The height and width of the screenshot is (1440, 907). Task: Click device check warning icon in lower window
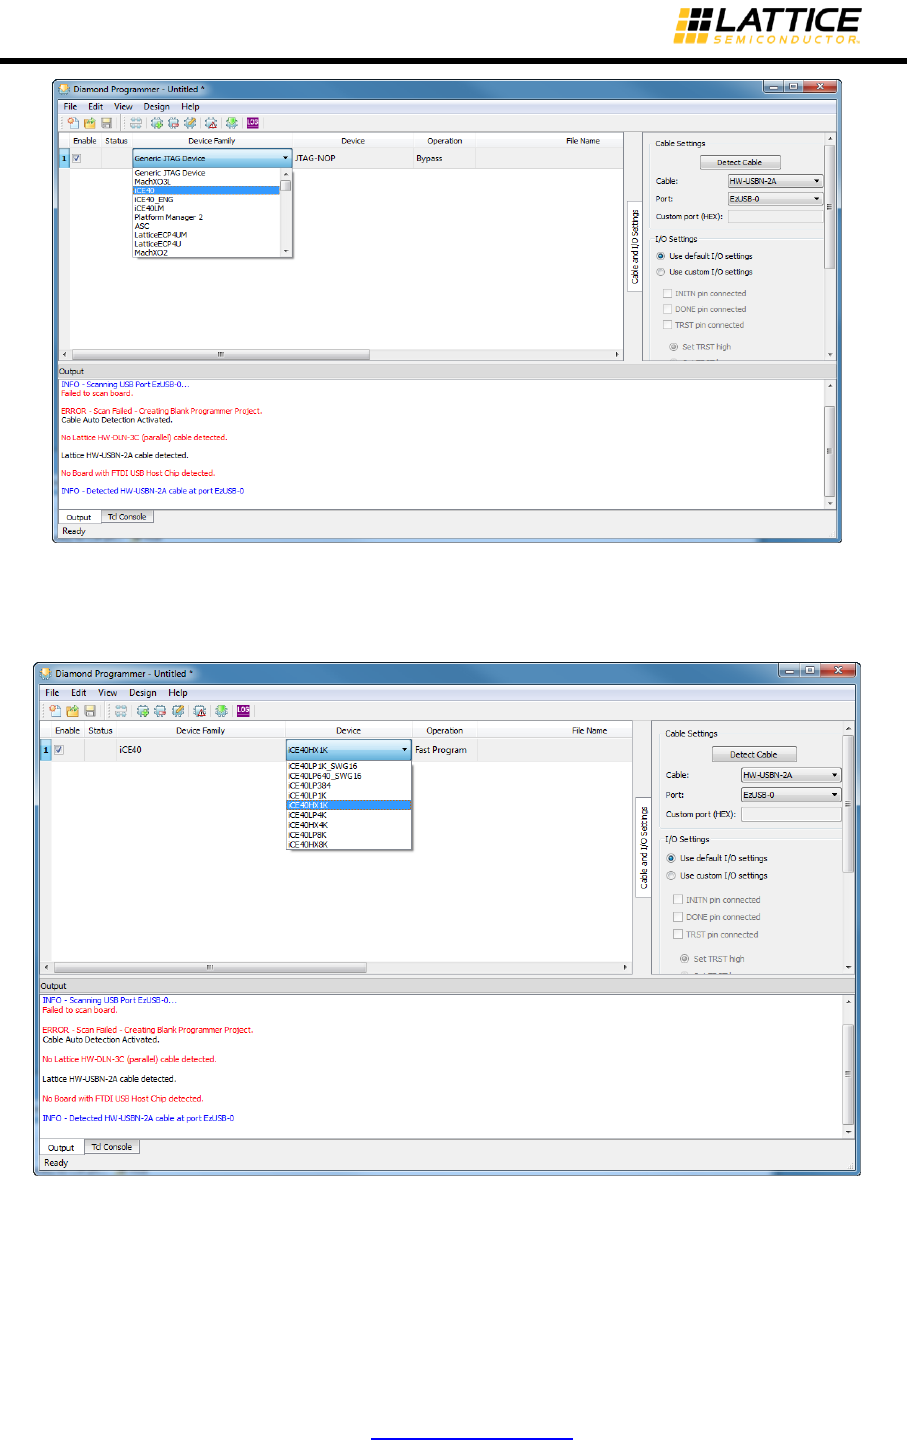pos(200,711)
